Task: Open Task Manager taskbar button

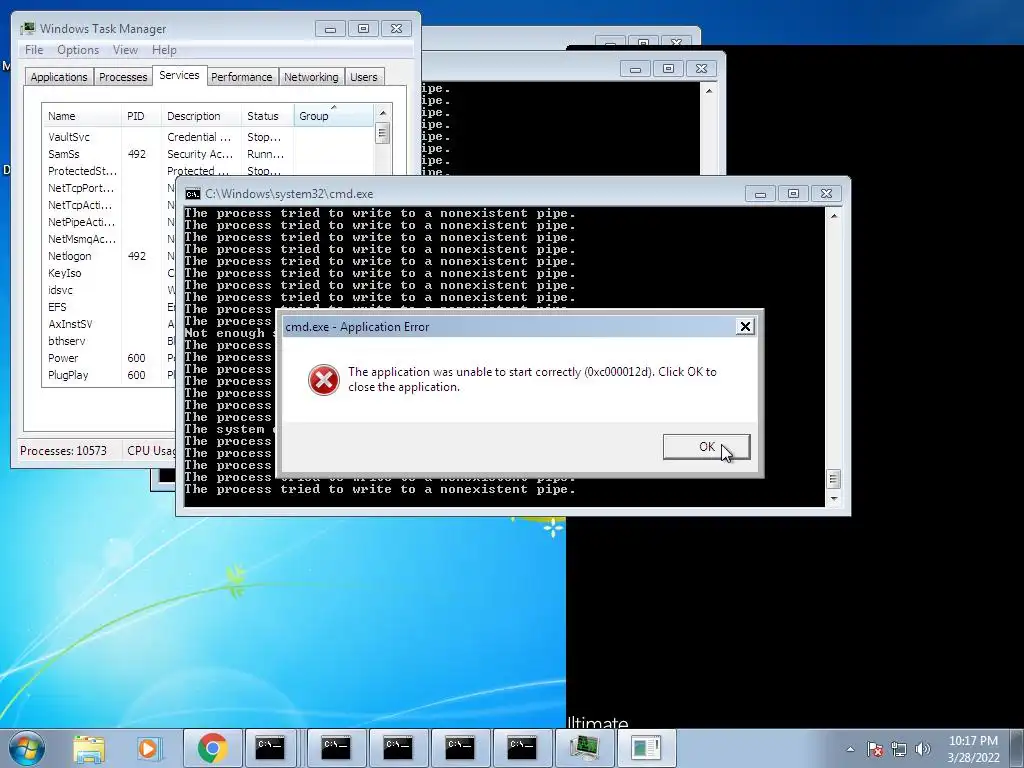Action: [584, 748]
